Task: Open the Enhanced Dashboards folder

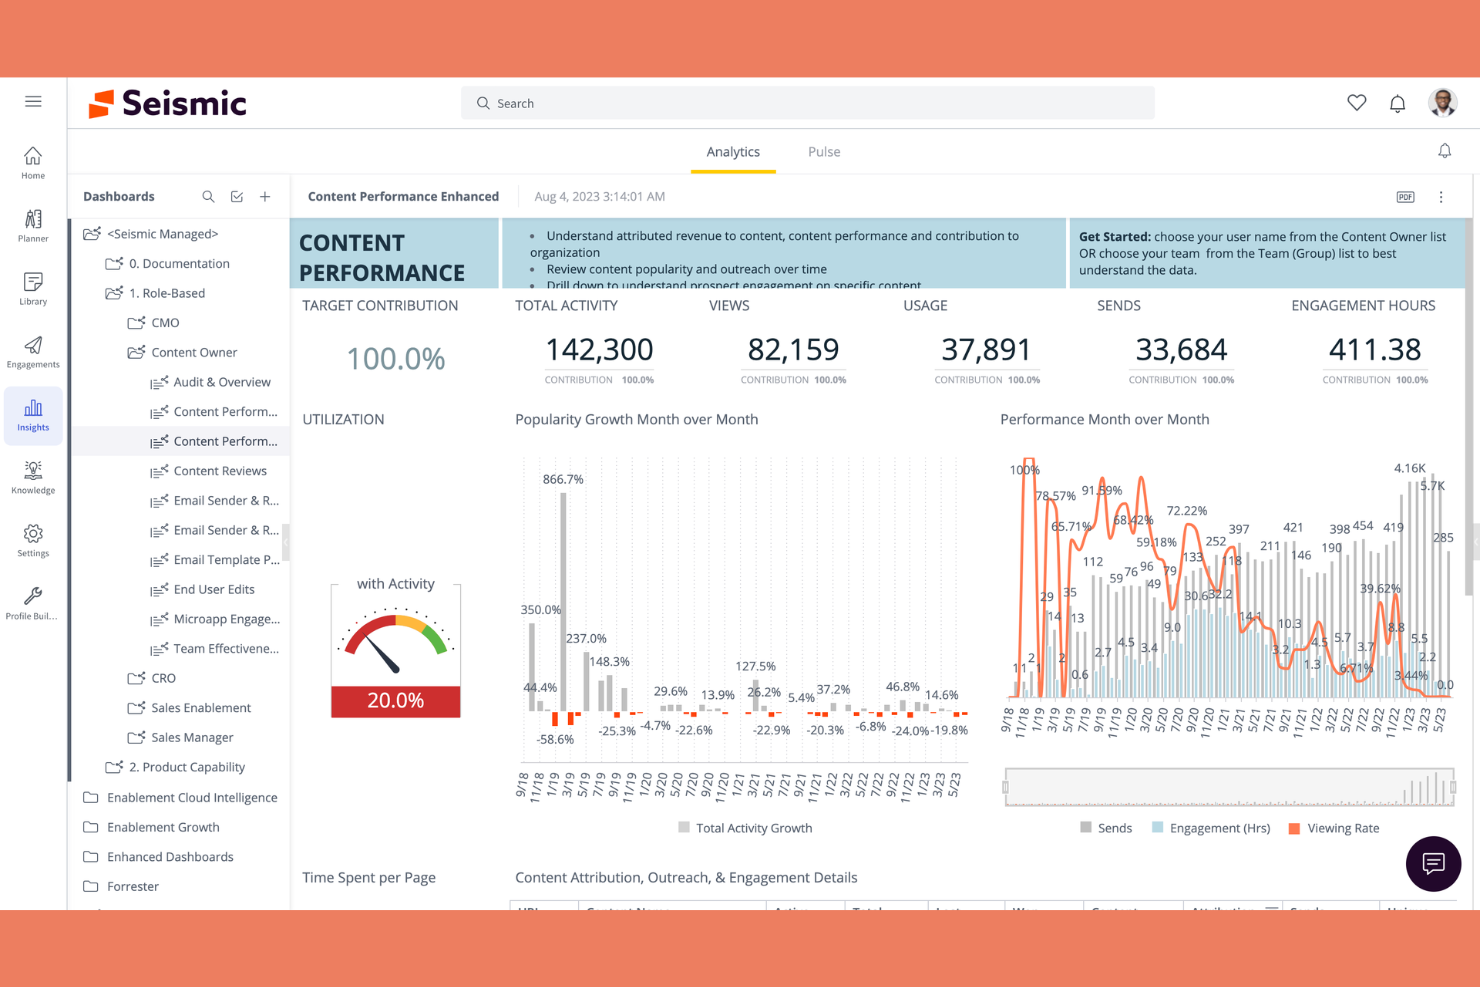Action: [159, 857]
